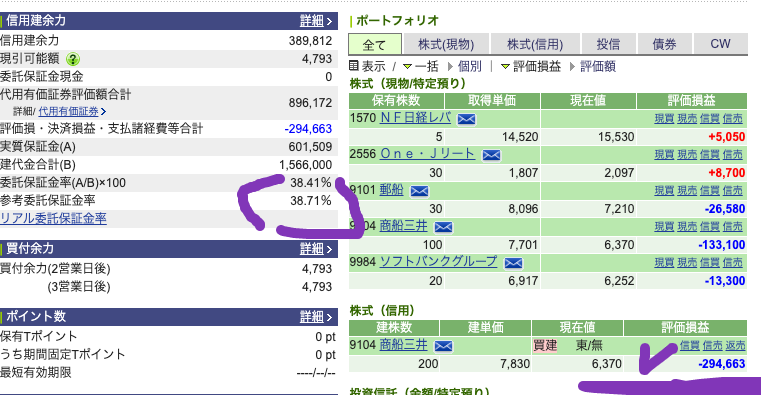Click mail icon beside 商船三井 in 信用 table
Screen dimensions: 761x395
[443, 346]
